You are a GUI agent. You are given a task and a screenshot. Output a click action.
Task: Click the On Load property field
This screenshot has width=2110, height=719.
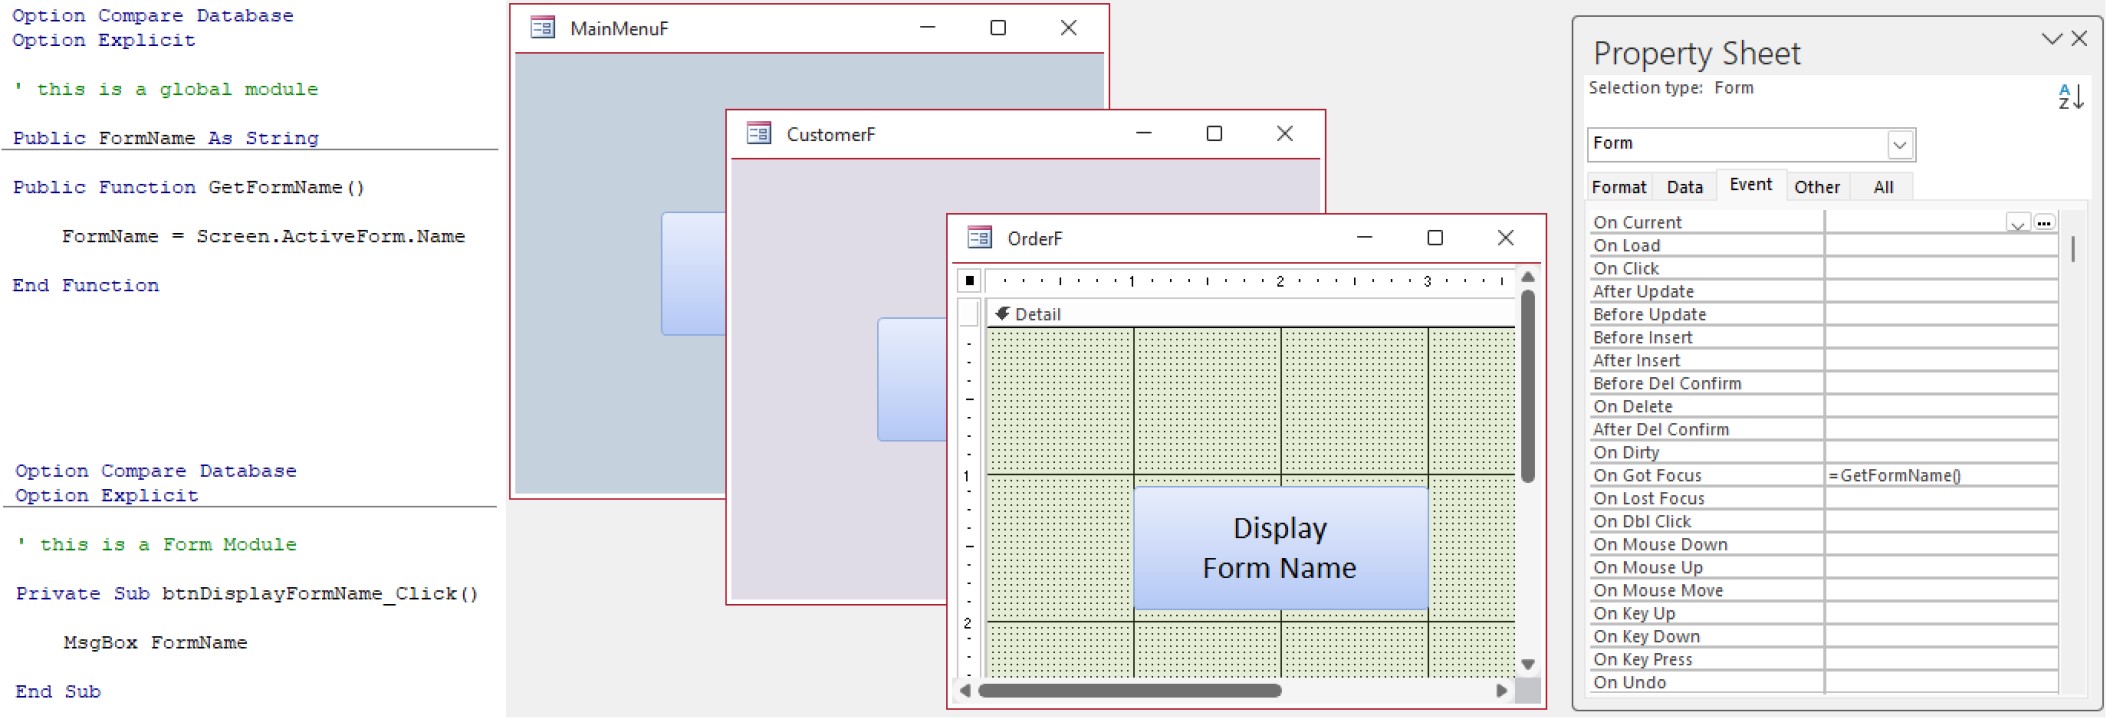coord(1941,245)
